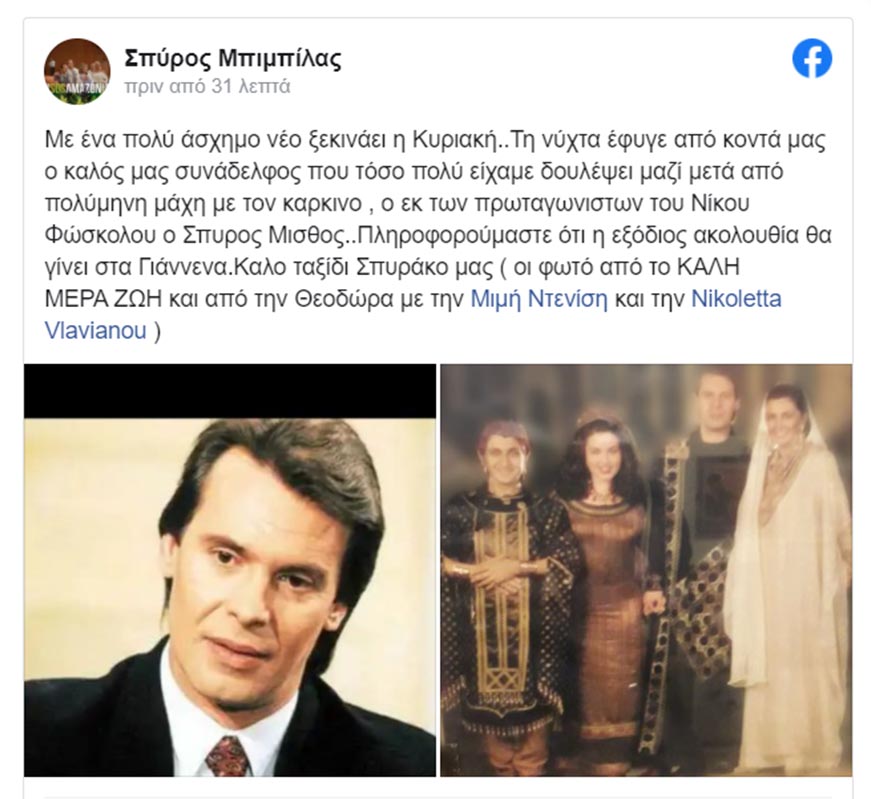The width and height of the screenshot is (871, 799).
Task: Open Σπύρος Μπιμπίλας round profile avatar
Action: 77,71
